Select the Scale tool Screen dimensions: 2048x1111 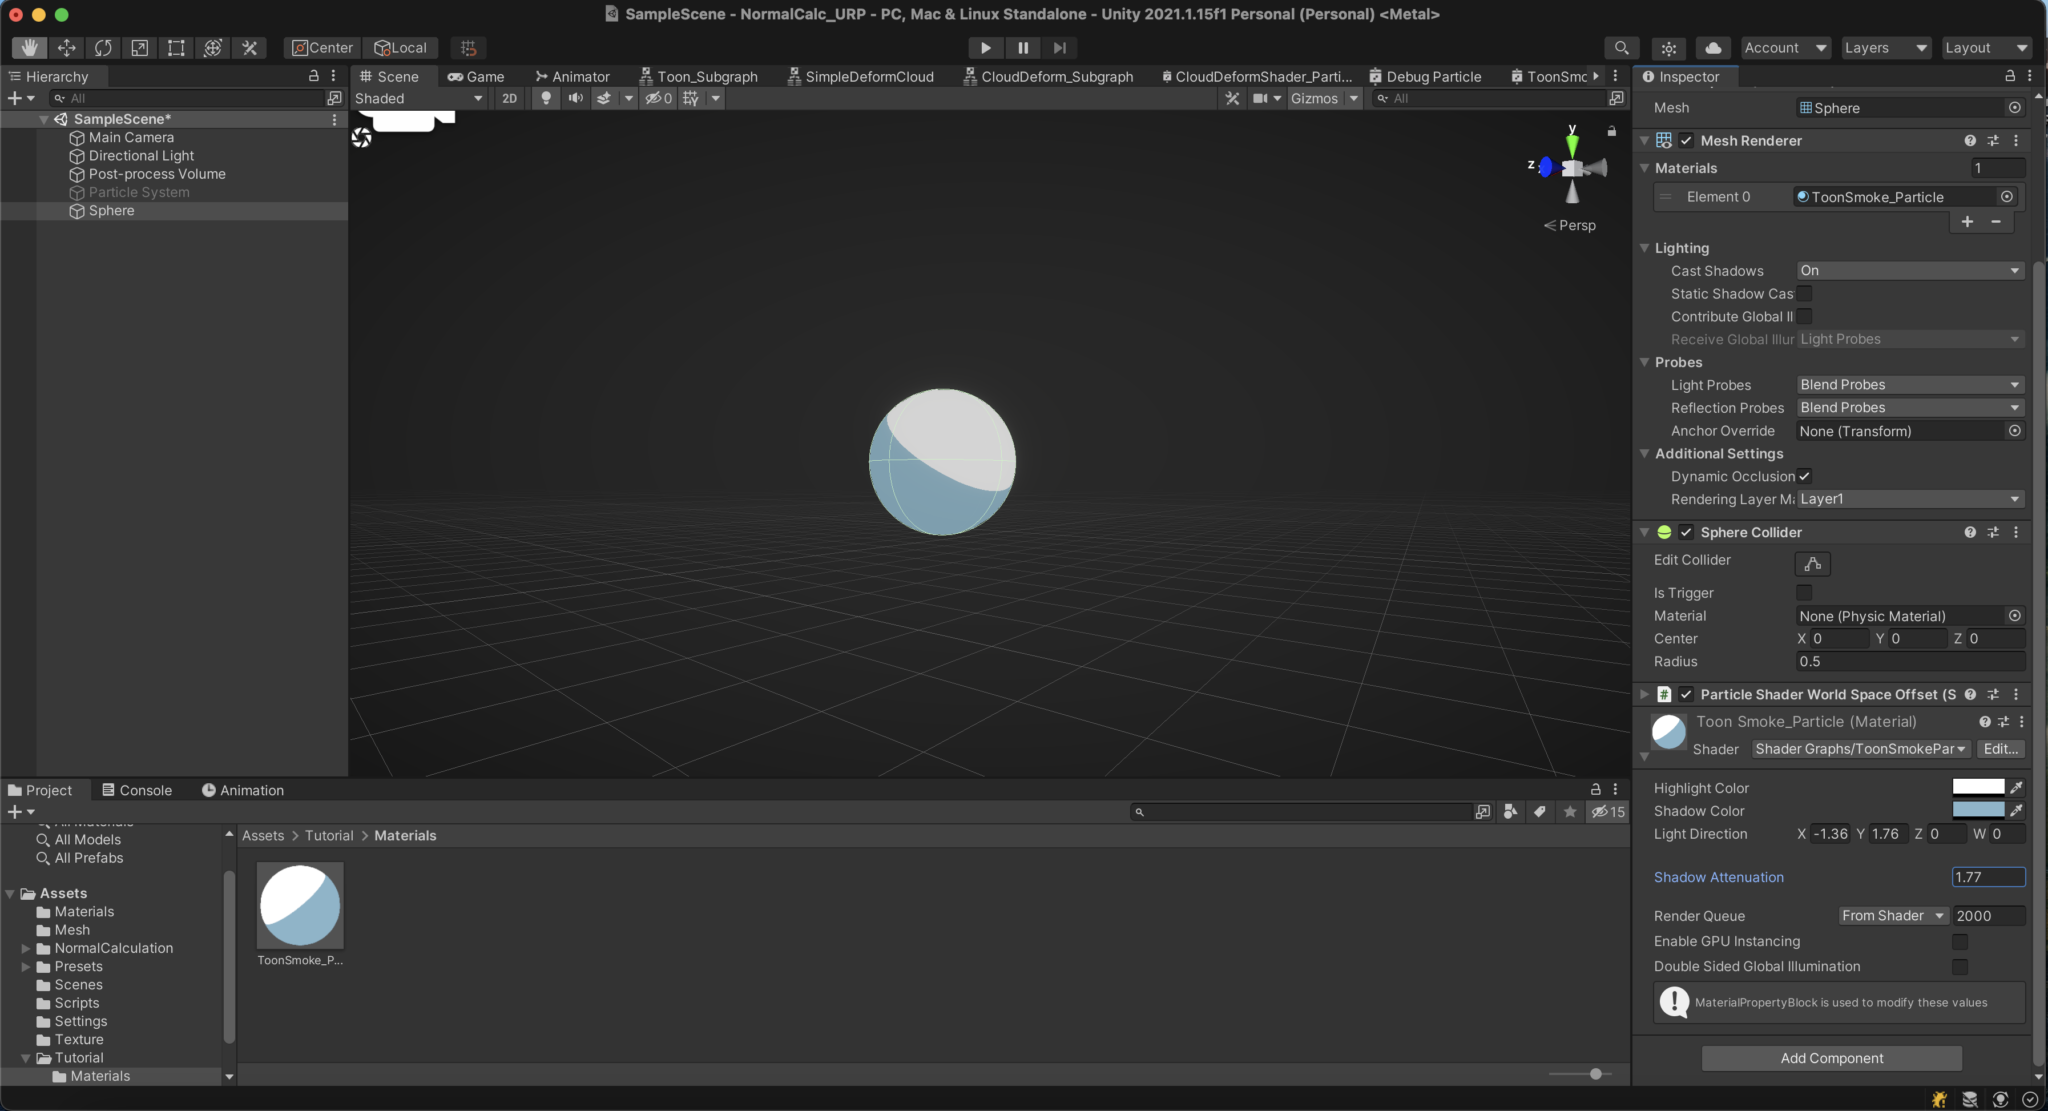(x=140, y=47)
